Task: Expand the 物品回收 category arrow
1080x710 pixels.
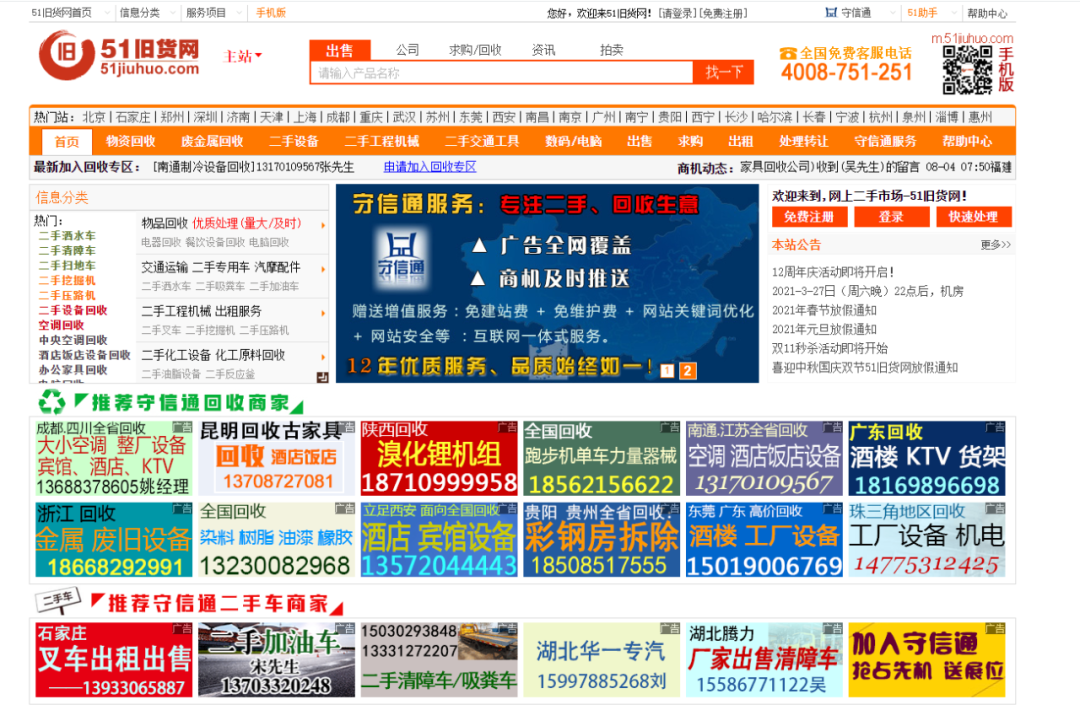Action: tap(323, 225)
